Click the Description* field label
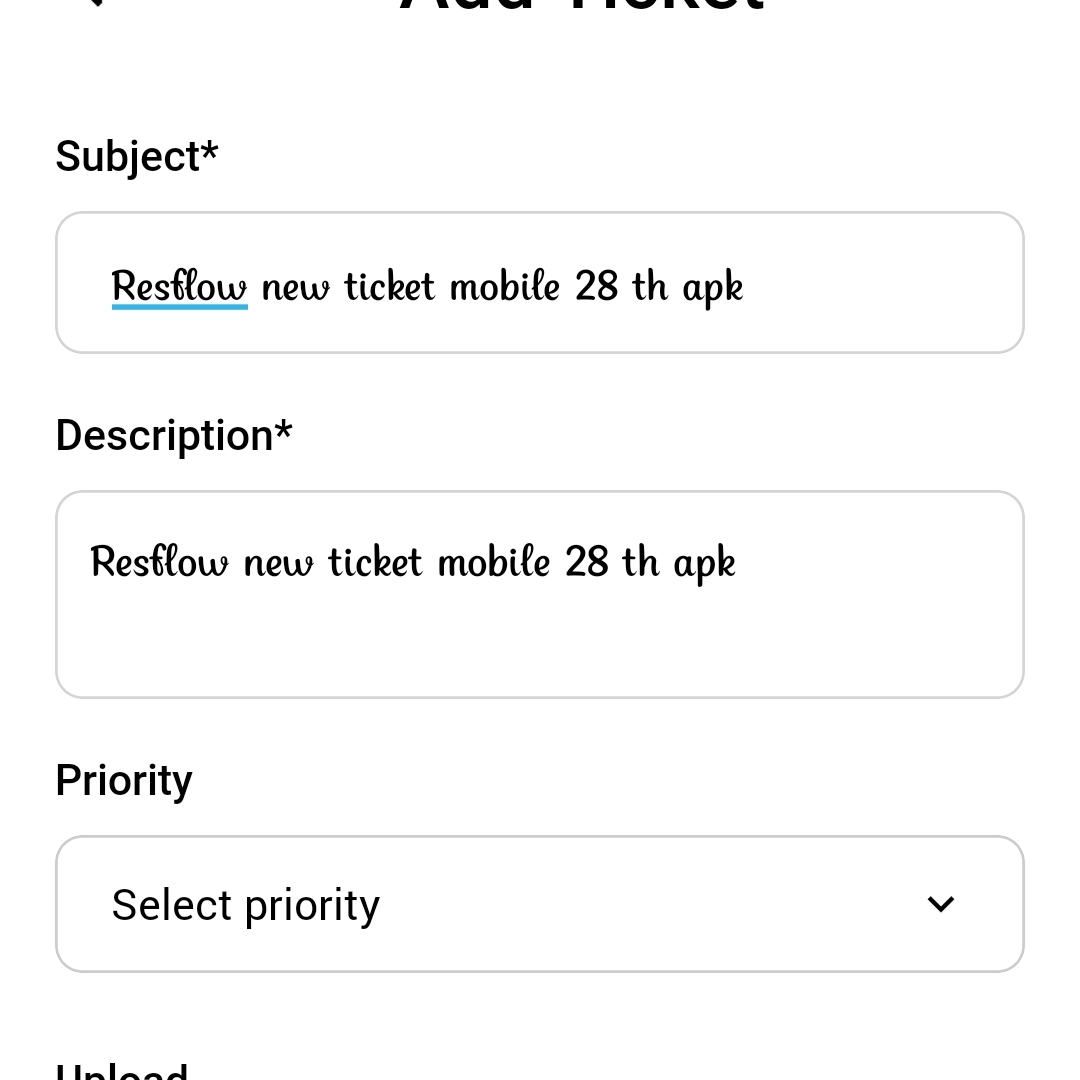 pos(174,436)
